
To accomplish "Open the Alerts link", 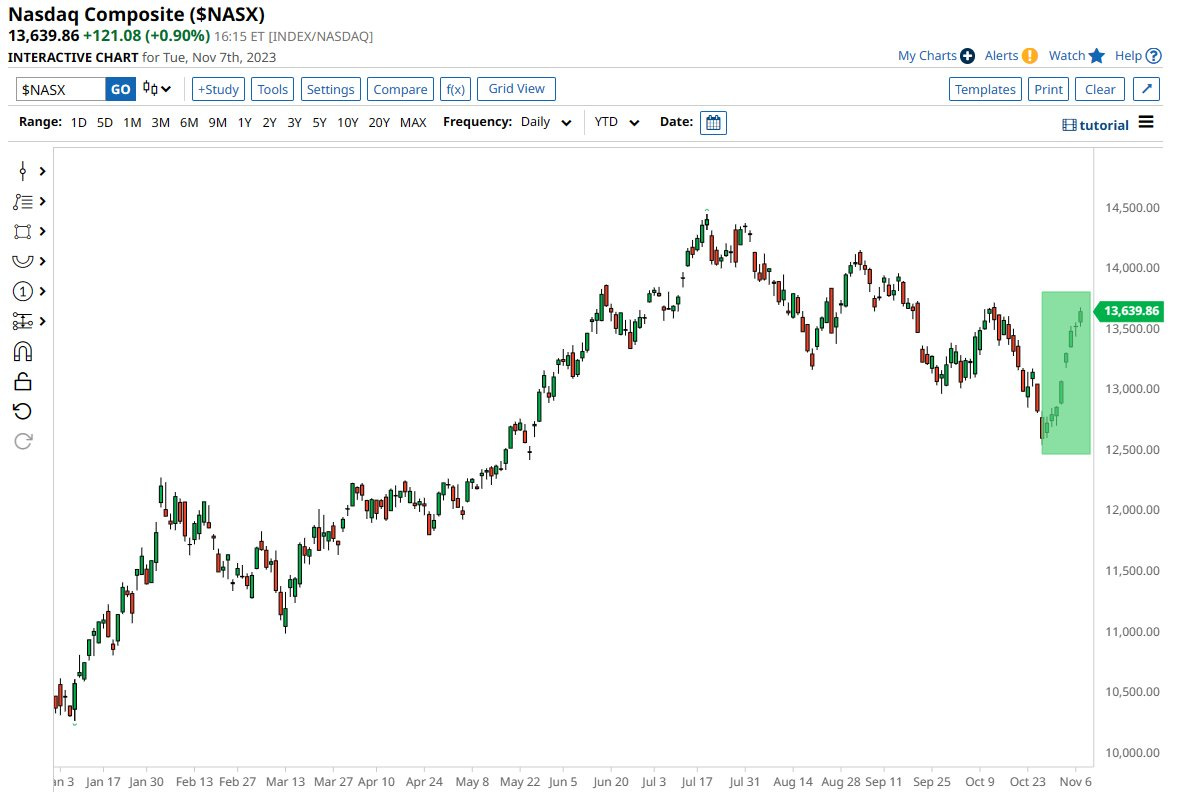I will (1001, 56).
